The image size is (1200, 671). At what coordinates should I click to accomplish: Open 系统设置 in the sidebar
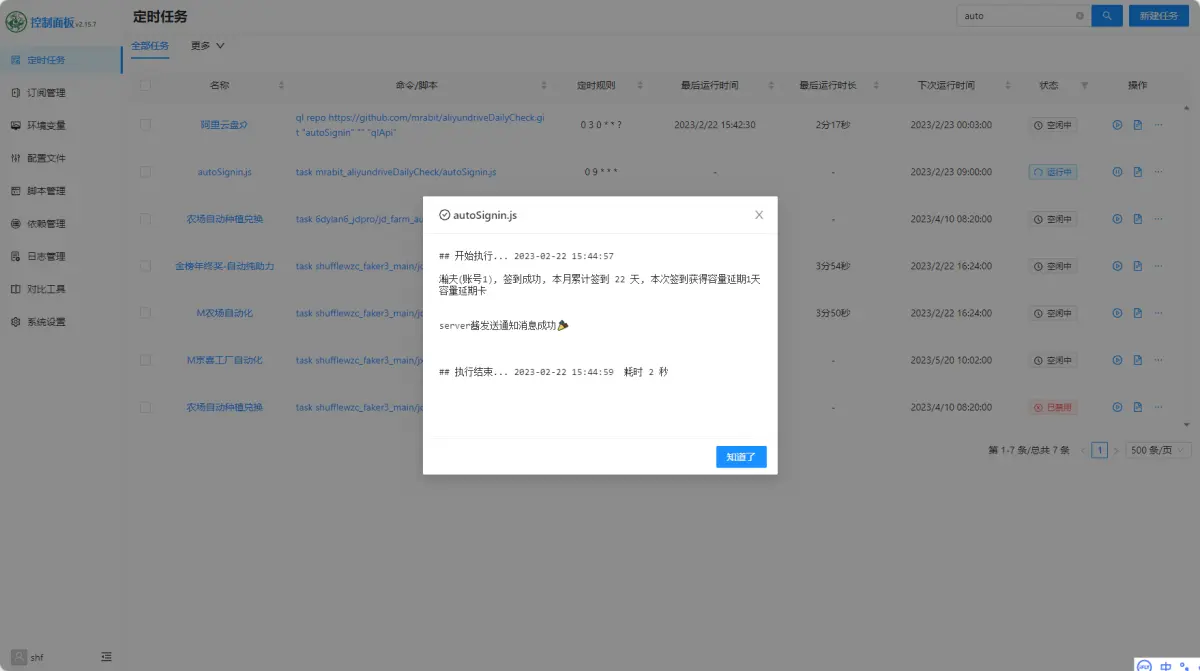click(x=60, y=322)
